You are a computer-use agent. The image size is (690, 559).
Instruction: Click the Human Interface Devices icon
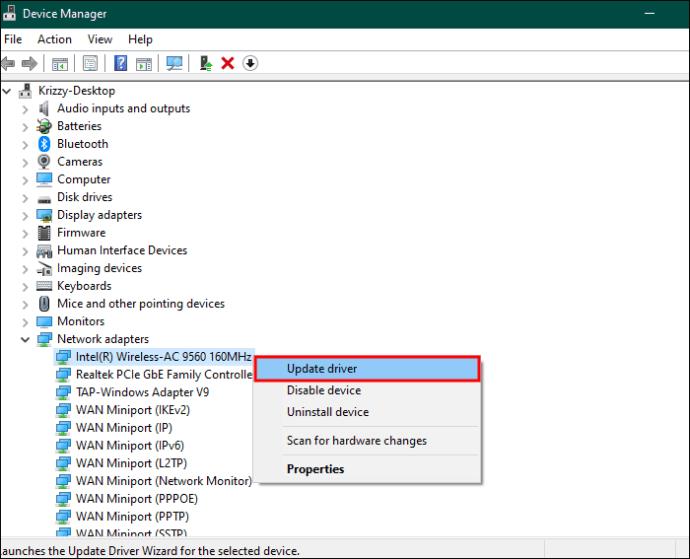tap(44, 251)
